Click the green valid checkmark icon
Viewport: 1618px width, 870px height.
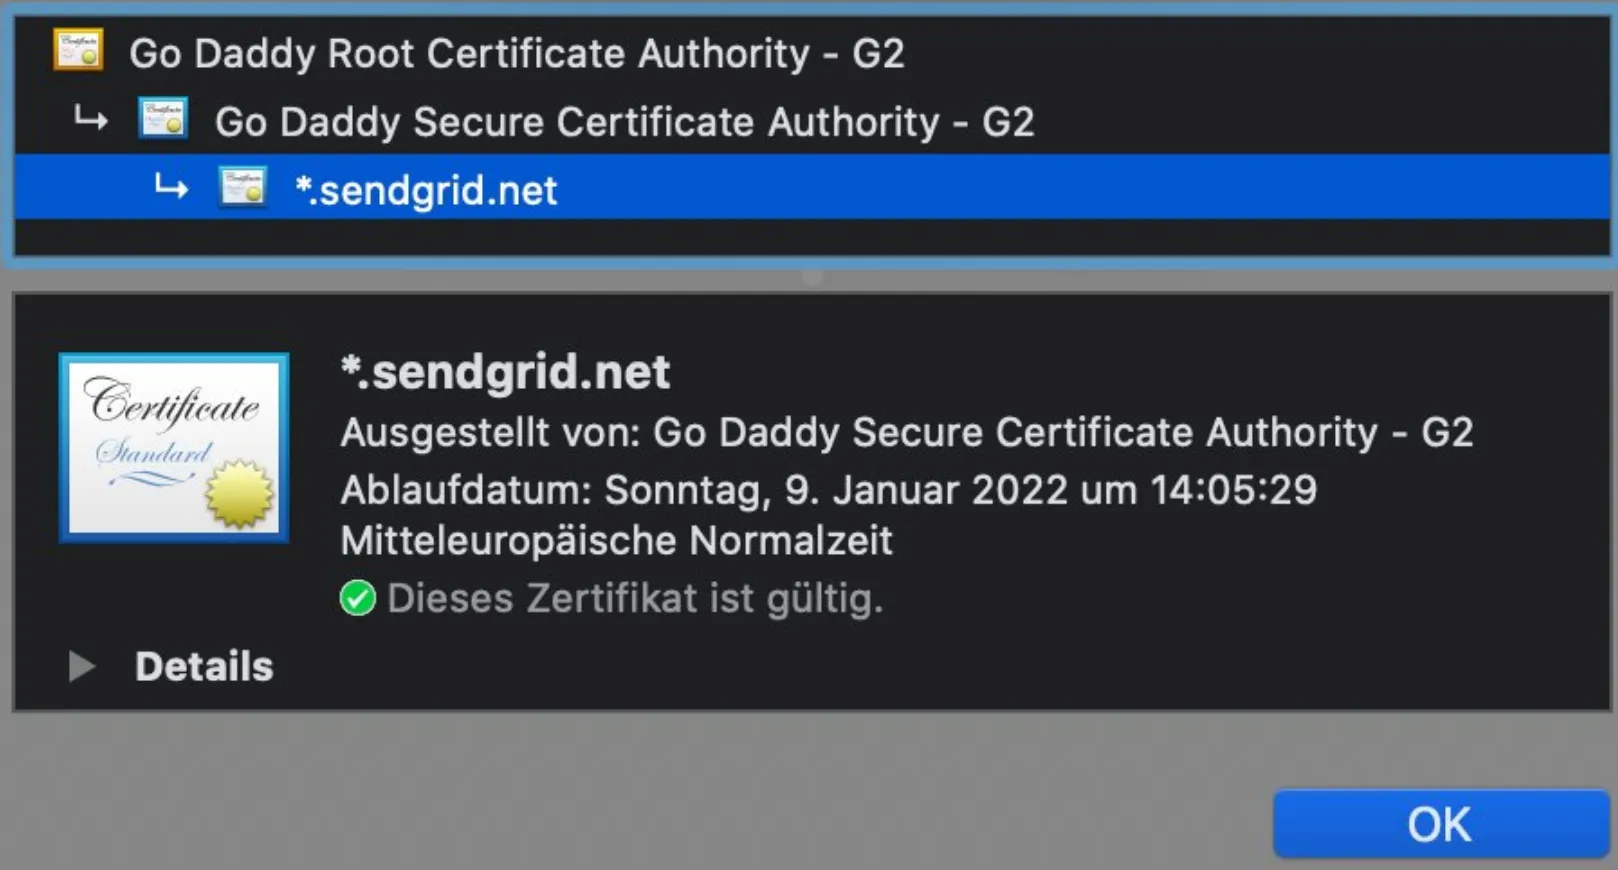tap(357, 598)
